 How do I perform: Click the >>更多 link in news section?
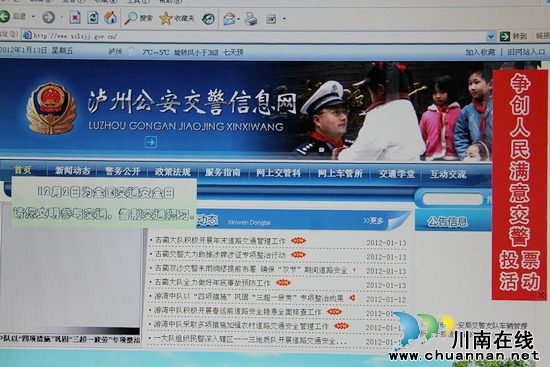pos(373,220)
